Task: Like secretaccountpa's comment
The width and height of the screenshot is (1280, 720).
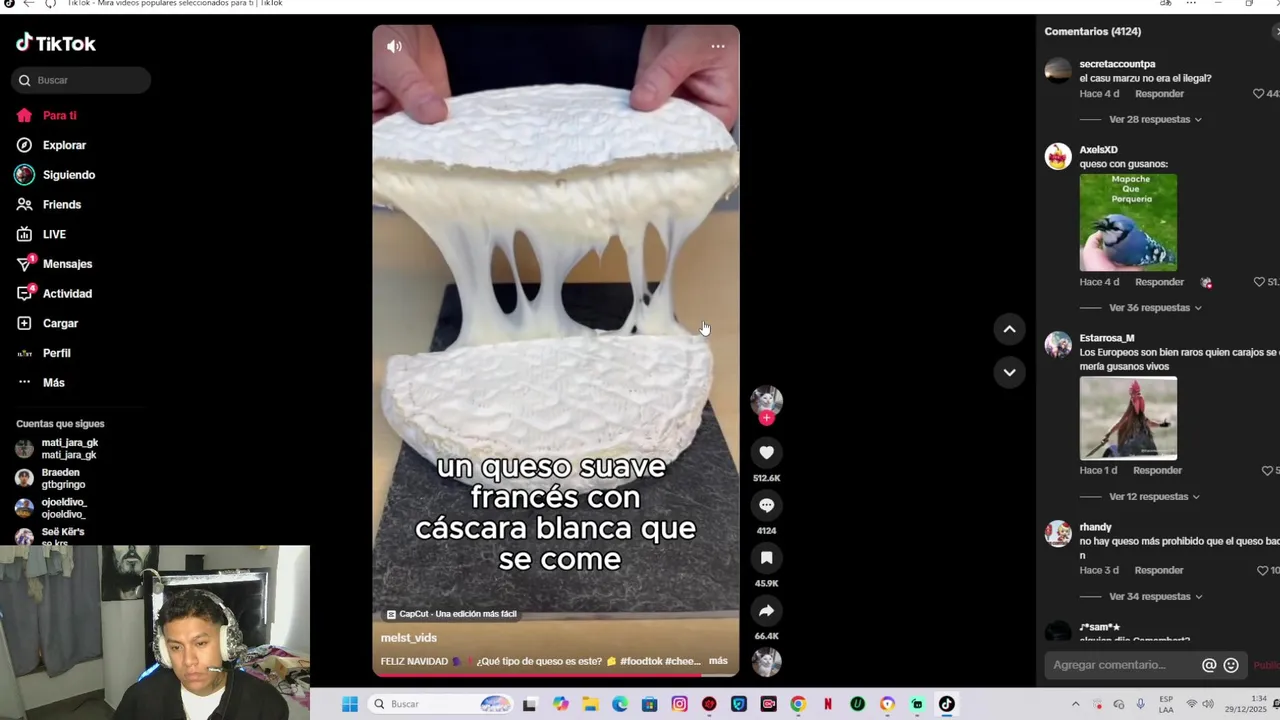Action: pyautogui.click(x=1259, y=93)
